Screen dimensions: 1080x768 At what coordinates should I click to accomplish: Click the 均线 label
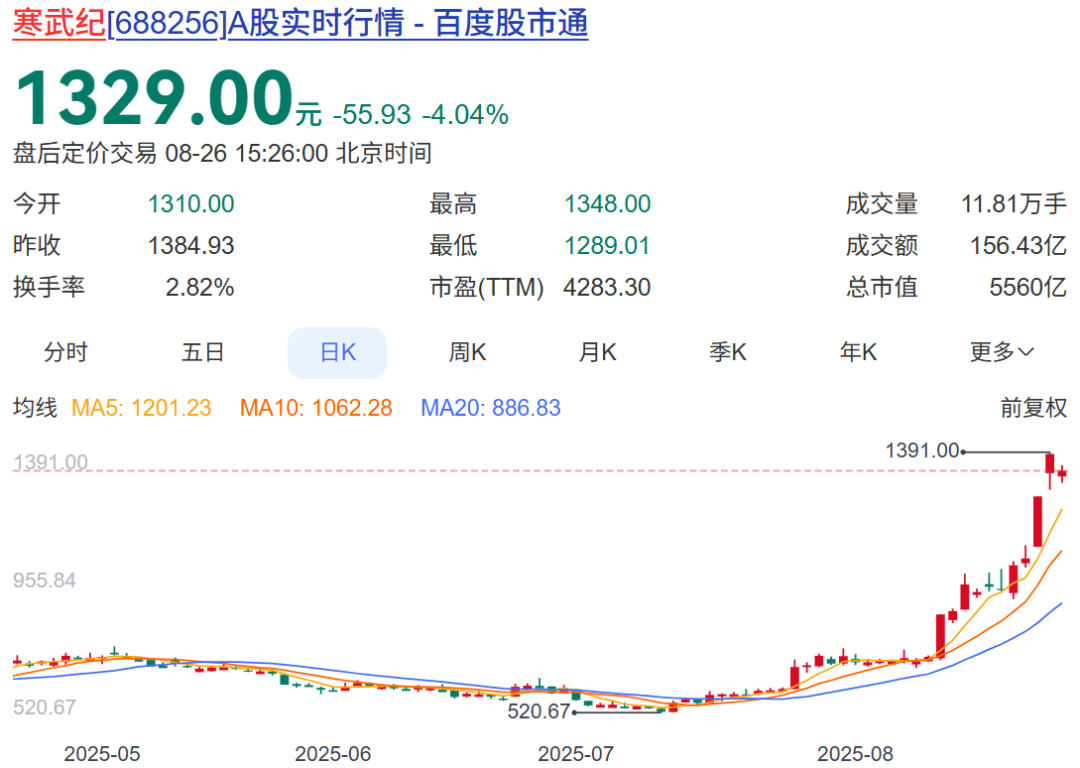(x=35, y=408)
